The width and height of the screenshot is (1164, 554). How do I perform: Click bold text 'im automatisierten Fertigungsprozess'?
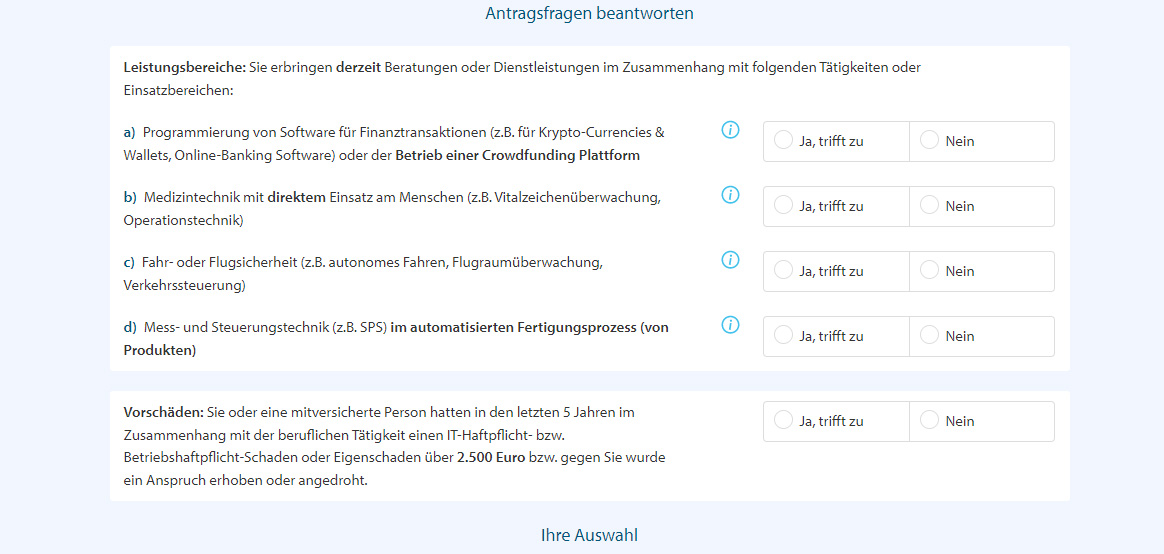coord(513,327)
